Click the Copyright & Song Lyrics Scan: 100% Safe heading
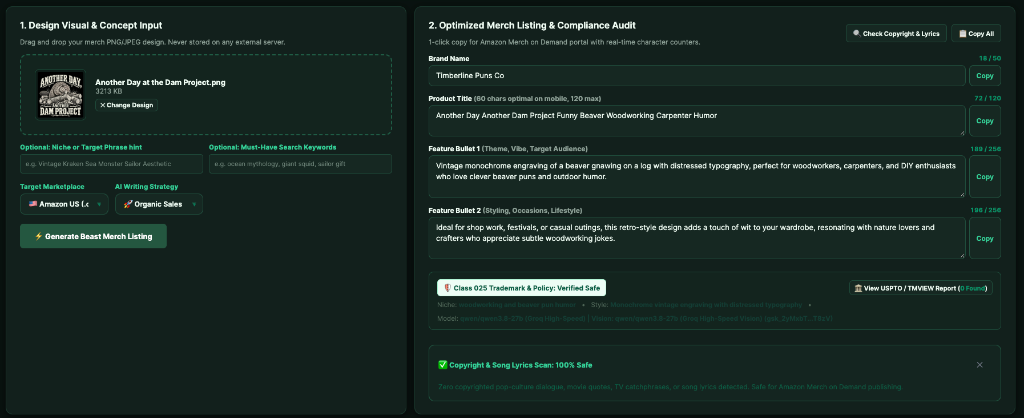The height and width of the screenshot is (418, 1024). [515, 365]
